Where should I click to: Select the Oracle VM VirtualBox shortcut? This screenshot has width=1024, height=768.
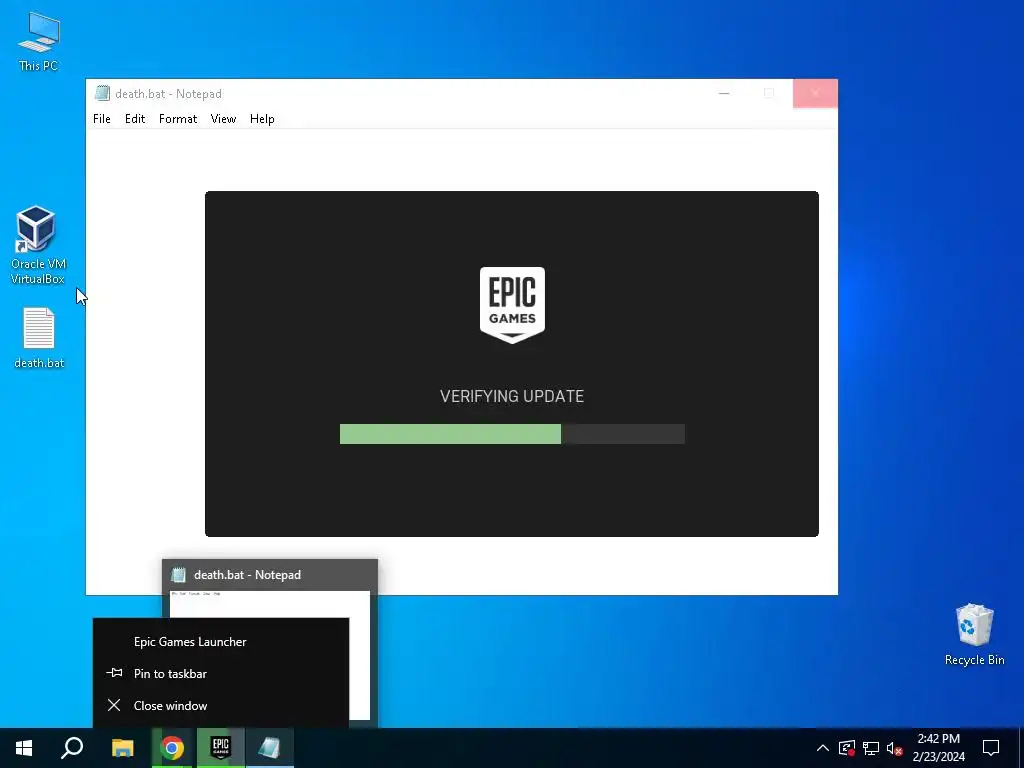pos(38,245)
